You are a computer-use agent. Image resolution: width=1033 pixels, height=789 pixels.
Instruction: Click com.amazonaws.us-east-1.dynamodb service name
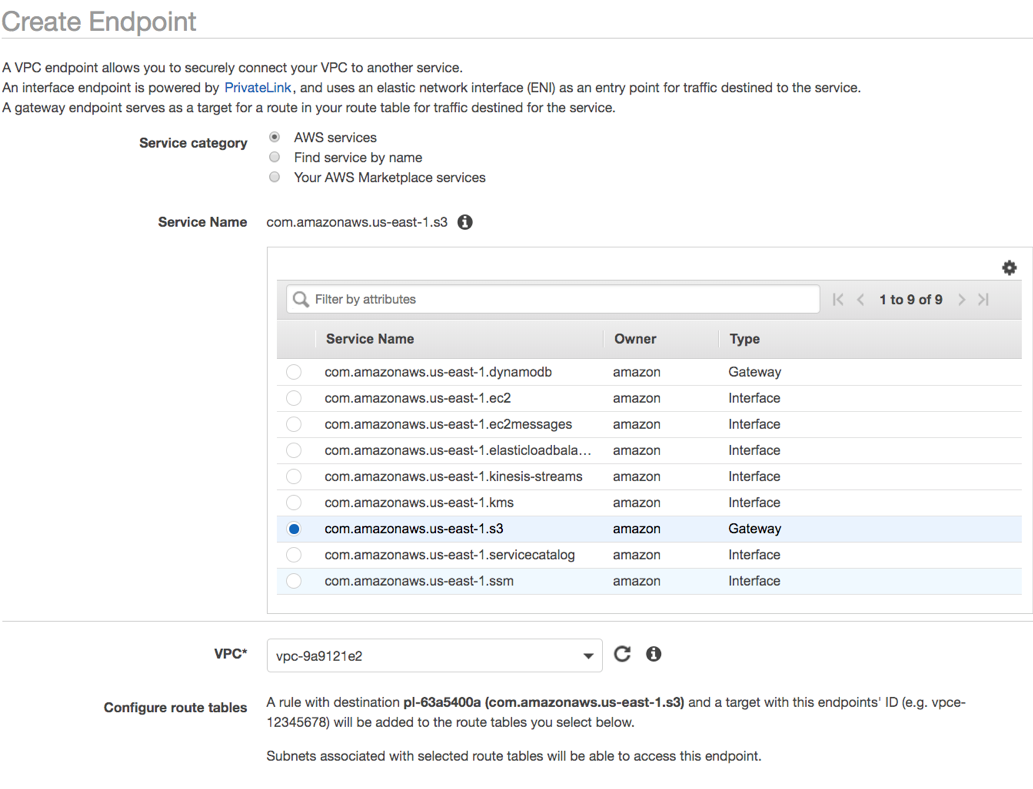pos(438,372)
